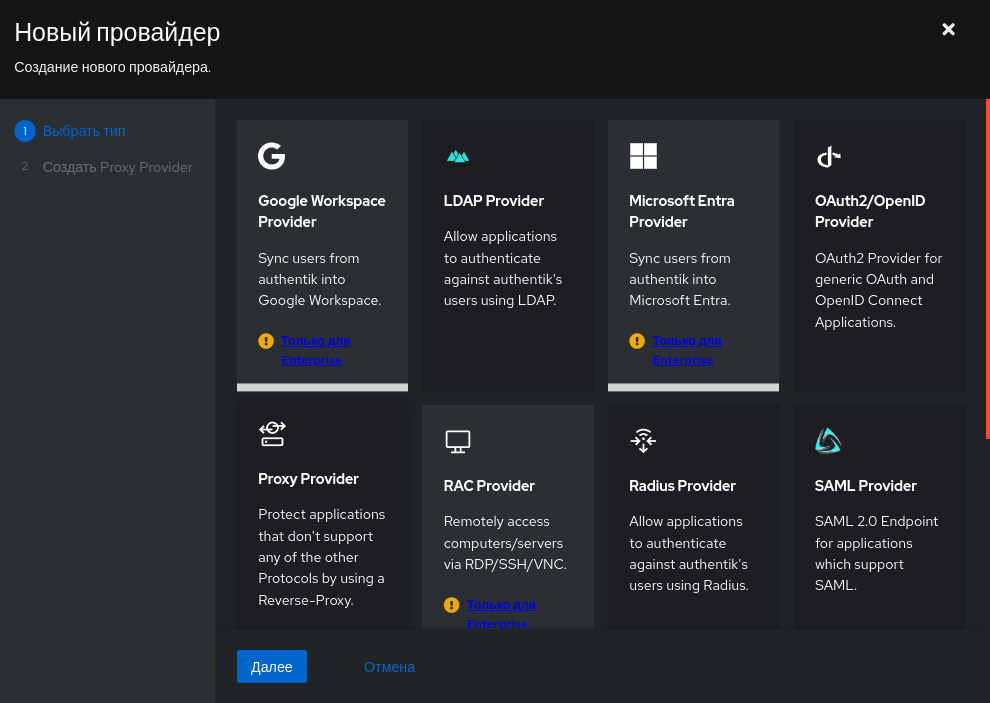Screen dimensions: 990x703
Task: Click the red scrollbar on the right edge
Action: (x=987, y=268)
